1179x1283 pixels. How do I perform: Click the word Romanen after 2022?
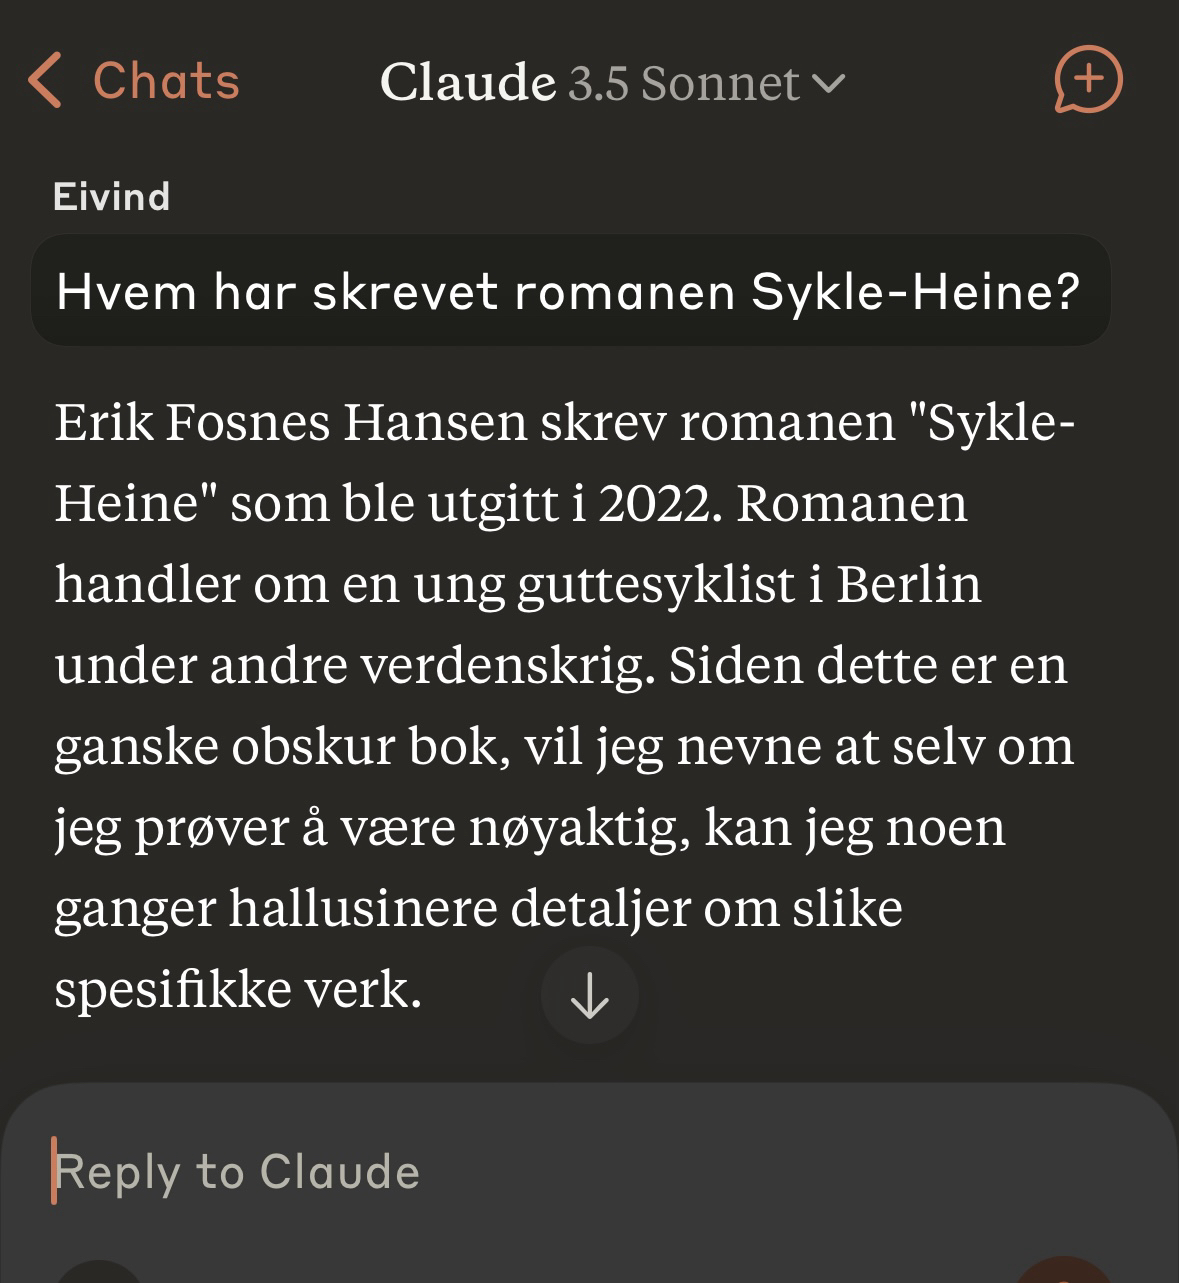pos(852,503)
